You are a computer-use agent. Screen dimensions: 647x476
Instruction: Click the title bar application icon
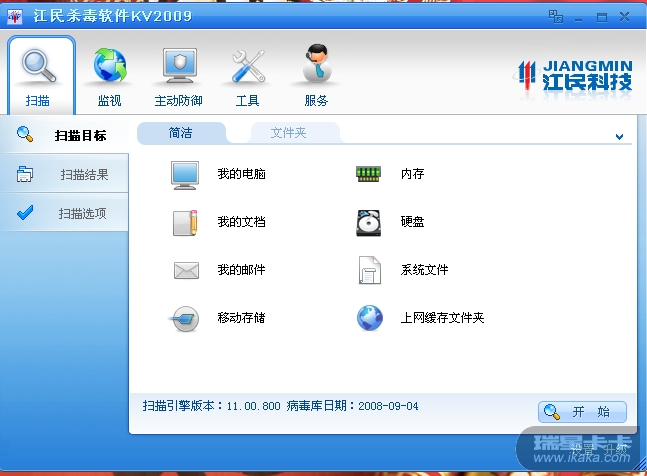[x=15, y=16]
